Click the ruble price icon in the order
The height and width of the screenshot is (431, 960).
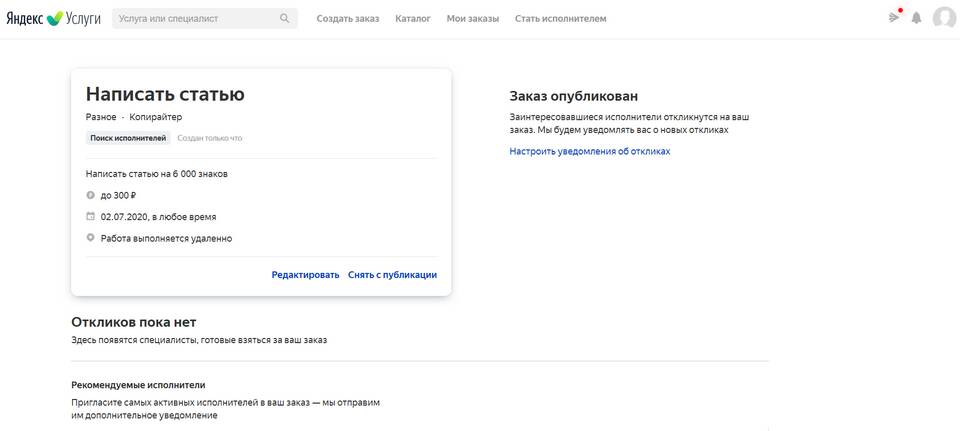pos(91,195)
